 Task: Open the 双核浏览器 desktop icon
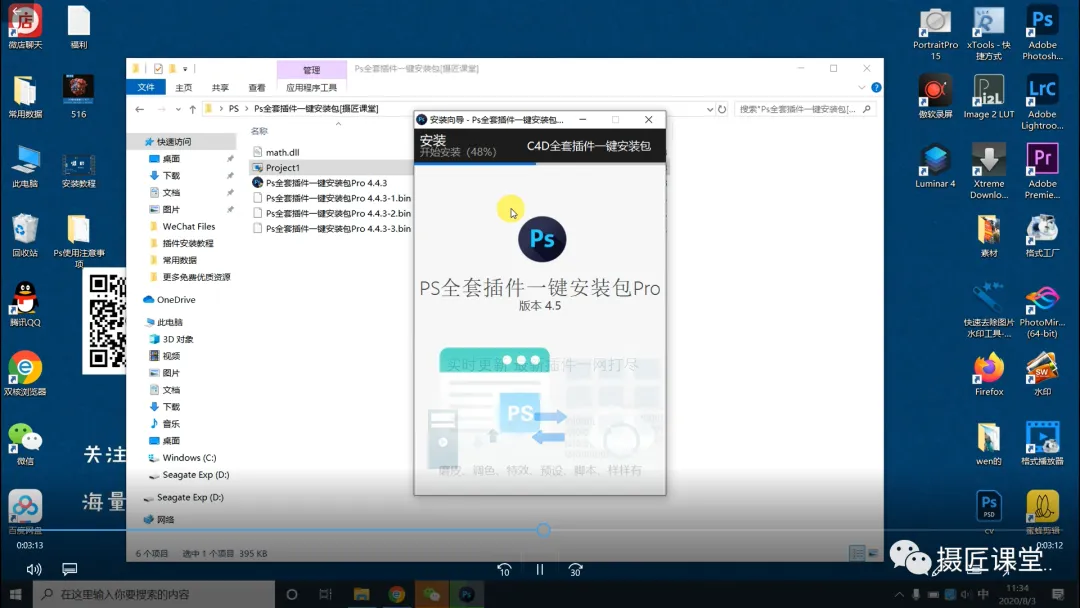click(25, 374)
